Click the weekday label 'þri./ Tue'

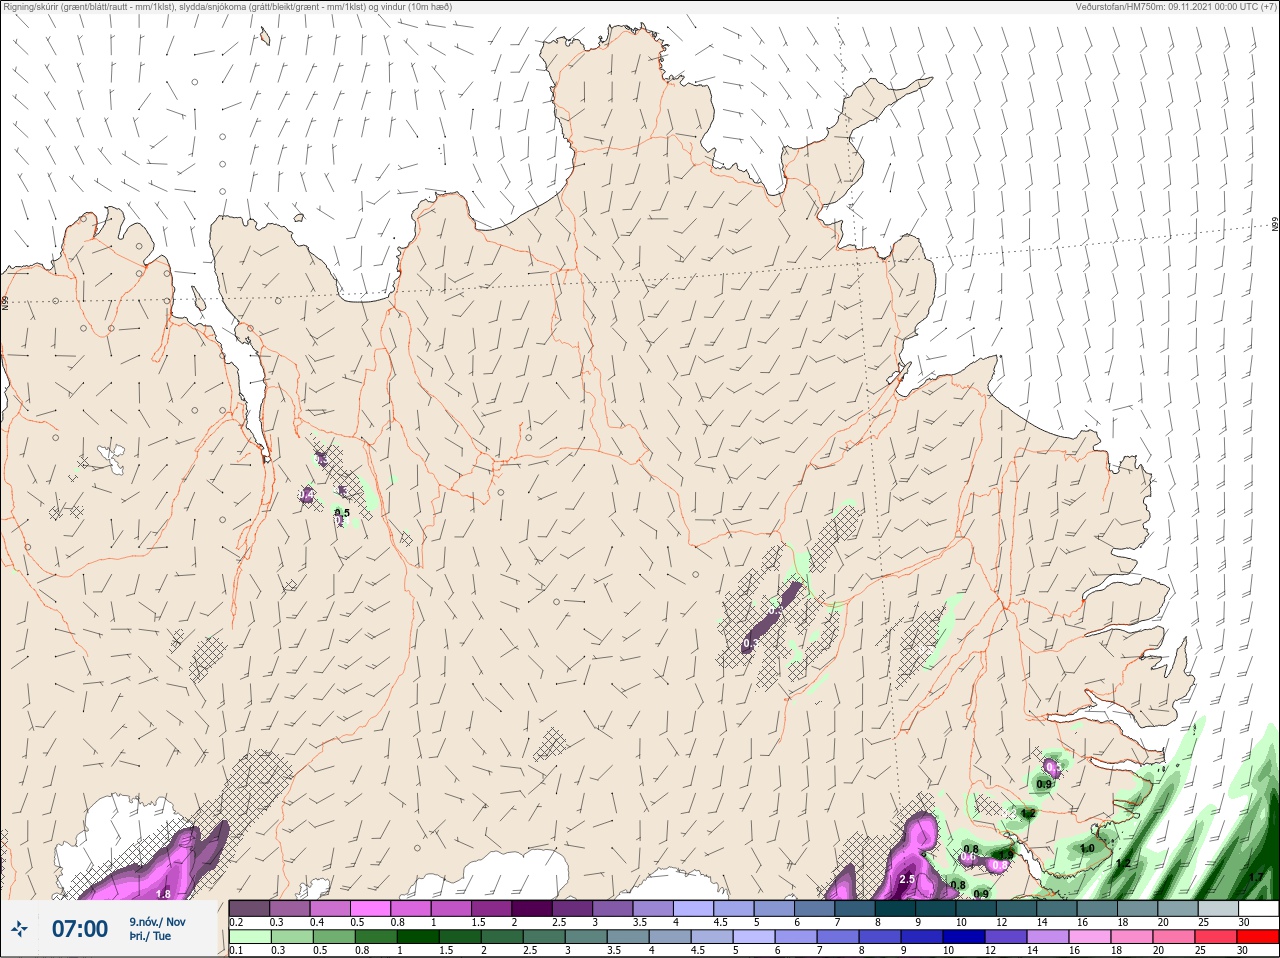pos(149,937)
